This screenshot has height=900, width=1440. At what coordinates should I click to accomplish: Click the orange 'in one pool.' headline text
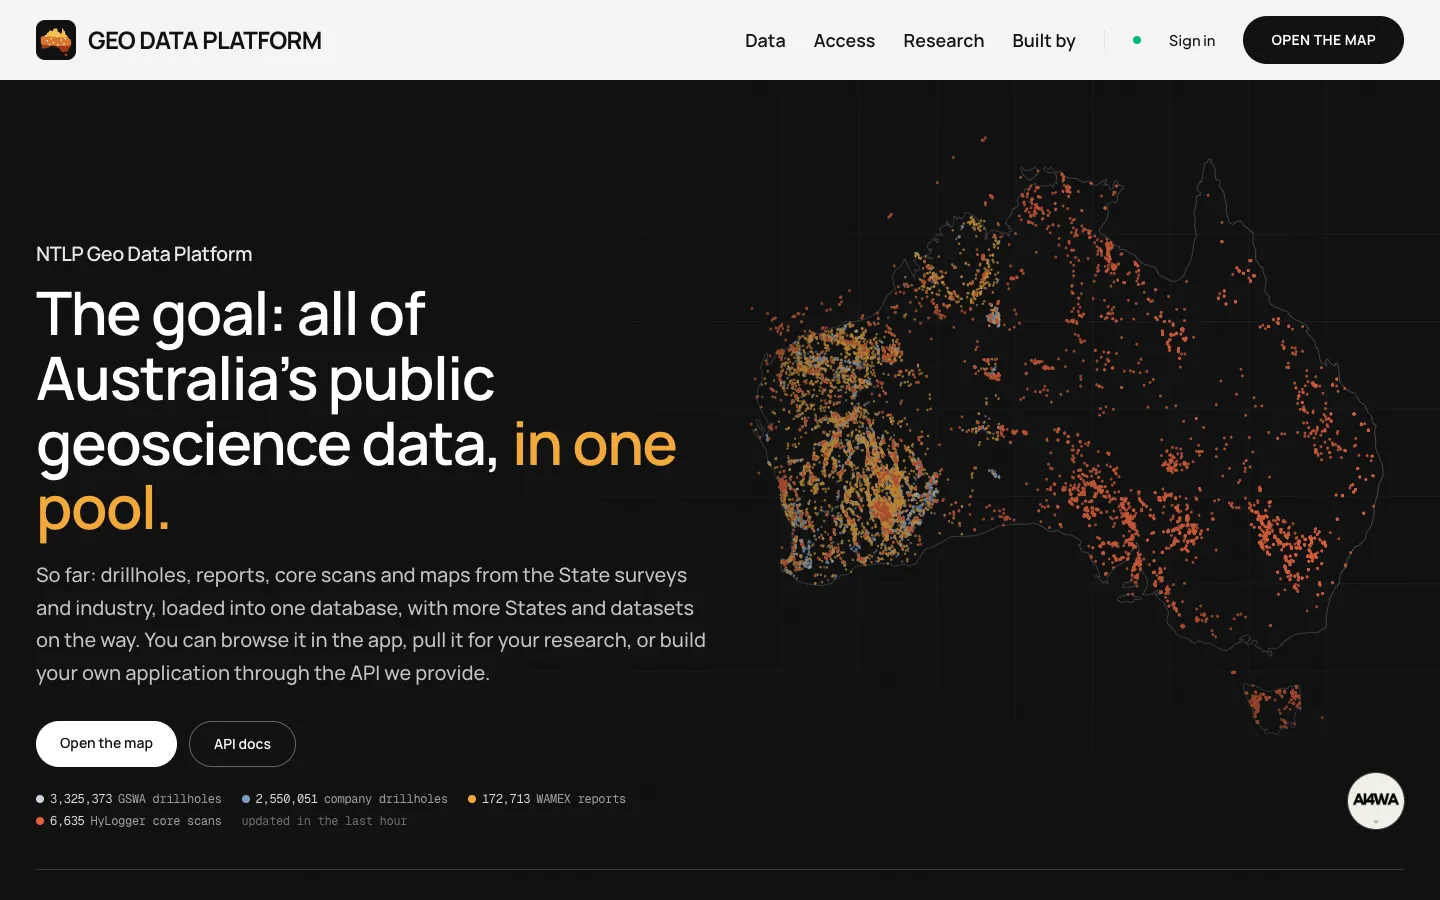click(x=356, y=476)
